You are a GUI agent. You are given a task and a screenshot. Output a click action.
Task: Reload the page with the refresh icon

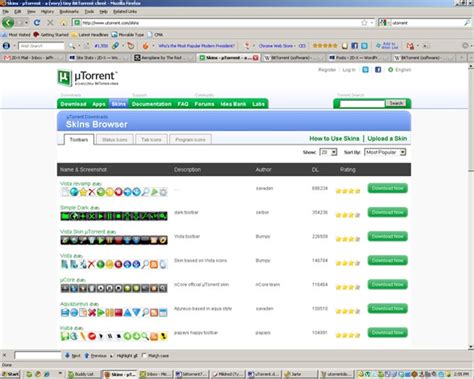(x=37, y=23)
